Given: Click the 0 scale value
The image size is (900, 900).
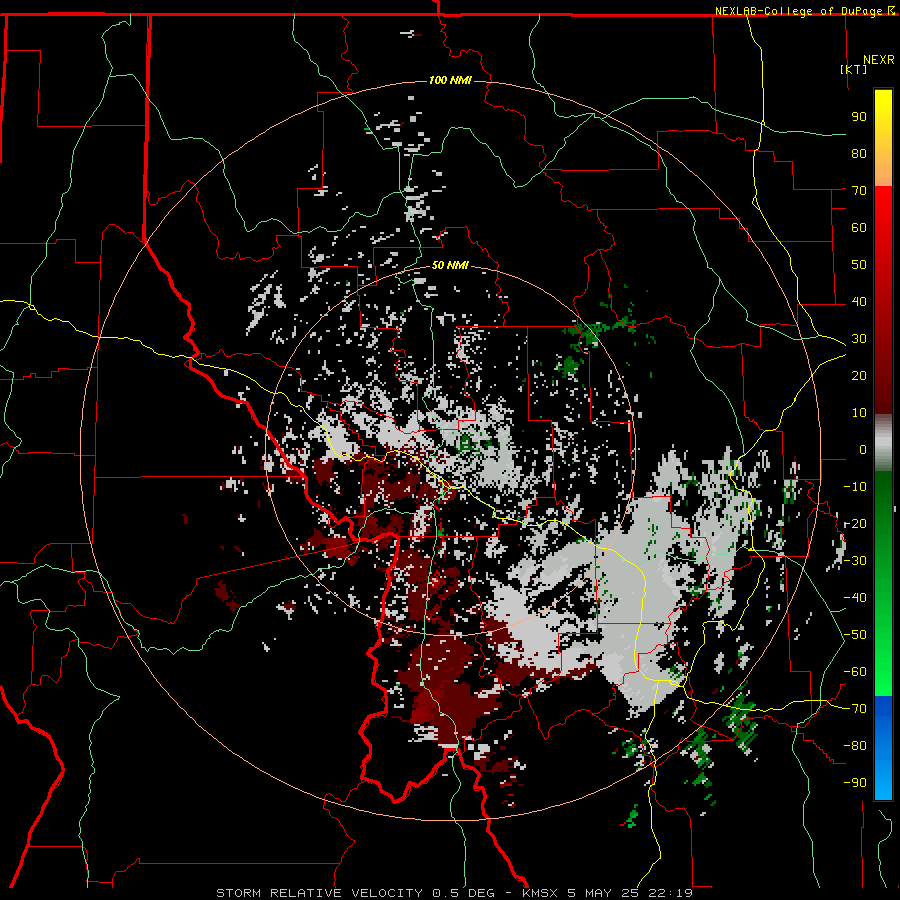Looking at the screenshot, I should (x=863, y=449).
